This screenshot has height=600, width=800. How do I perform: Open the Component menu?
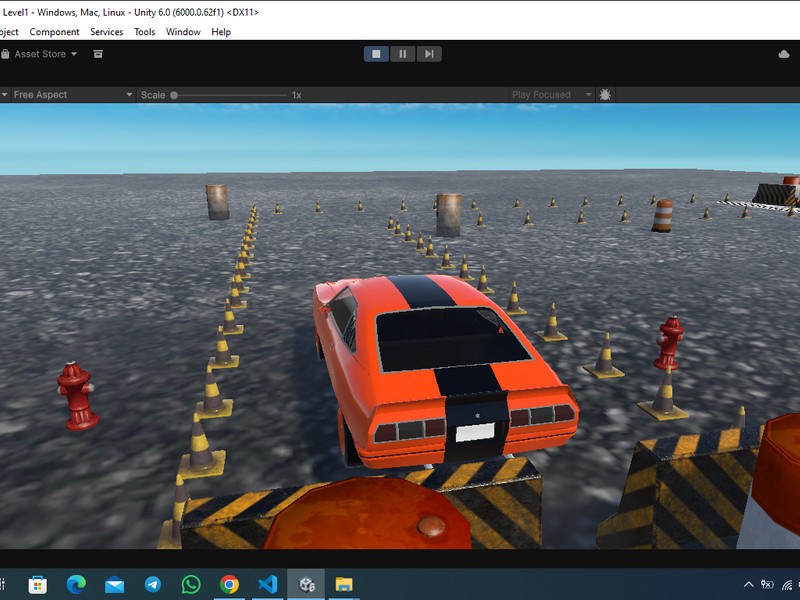(55, 31)
